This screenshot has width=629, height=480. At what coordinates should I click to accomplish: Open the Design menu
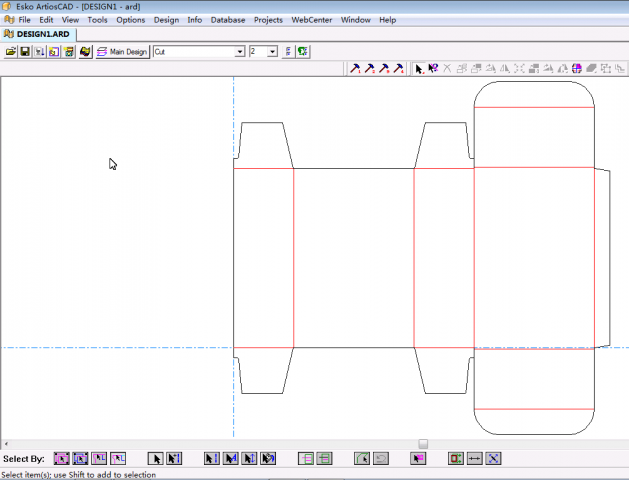pos(166,20)
